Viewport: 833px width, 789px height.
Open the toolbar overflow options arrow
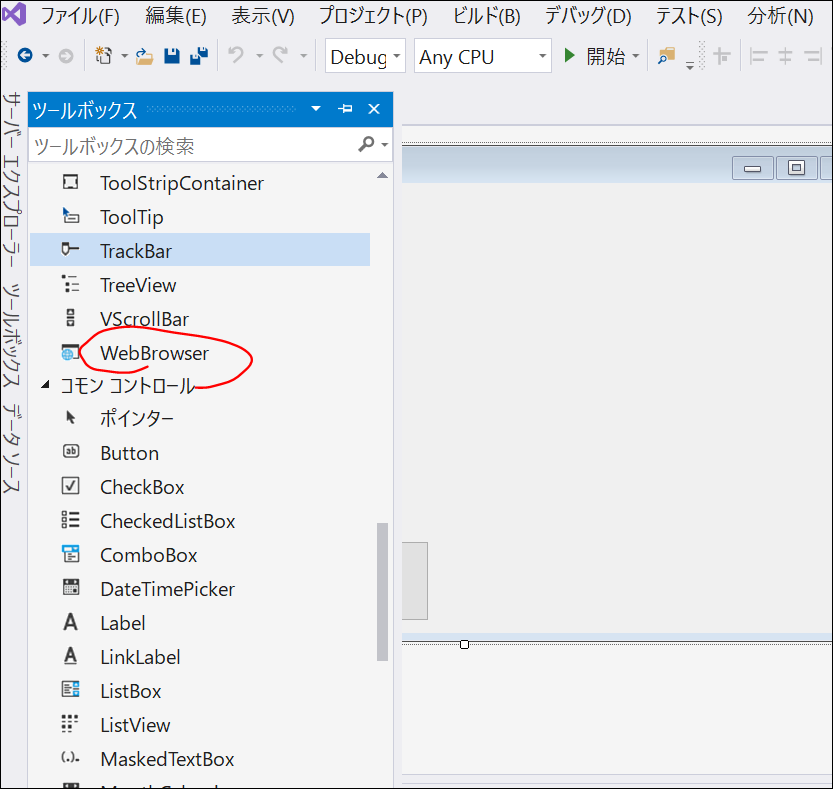click(690, 65)
